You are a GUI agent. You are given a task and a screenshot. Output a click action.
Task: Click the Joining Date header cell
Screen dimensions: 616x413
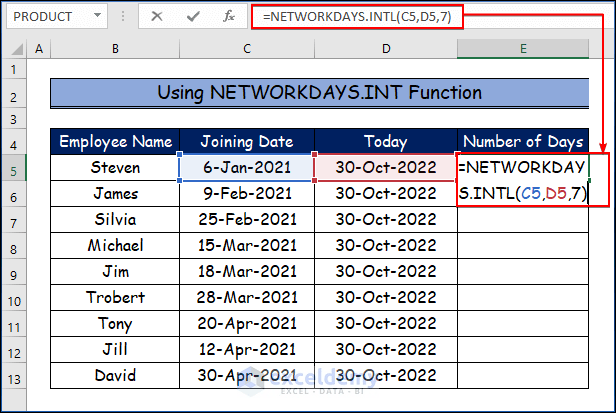coord(247,141)
